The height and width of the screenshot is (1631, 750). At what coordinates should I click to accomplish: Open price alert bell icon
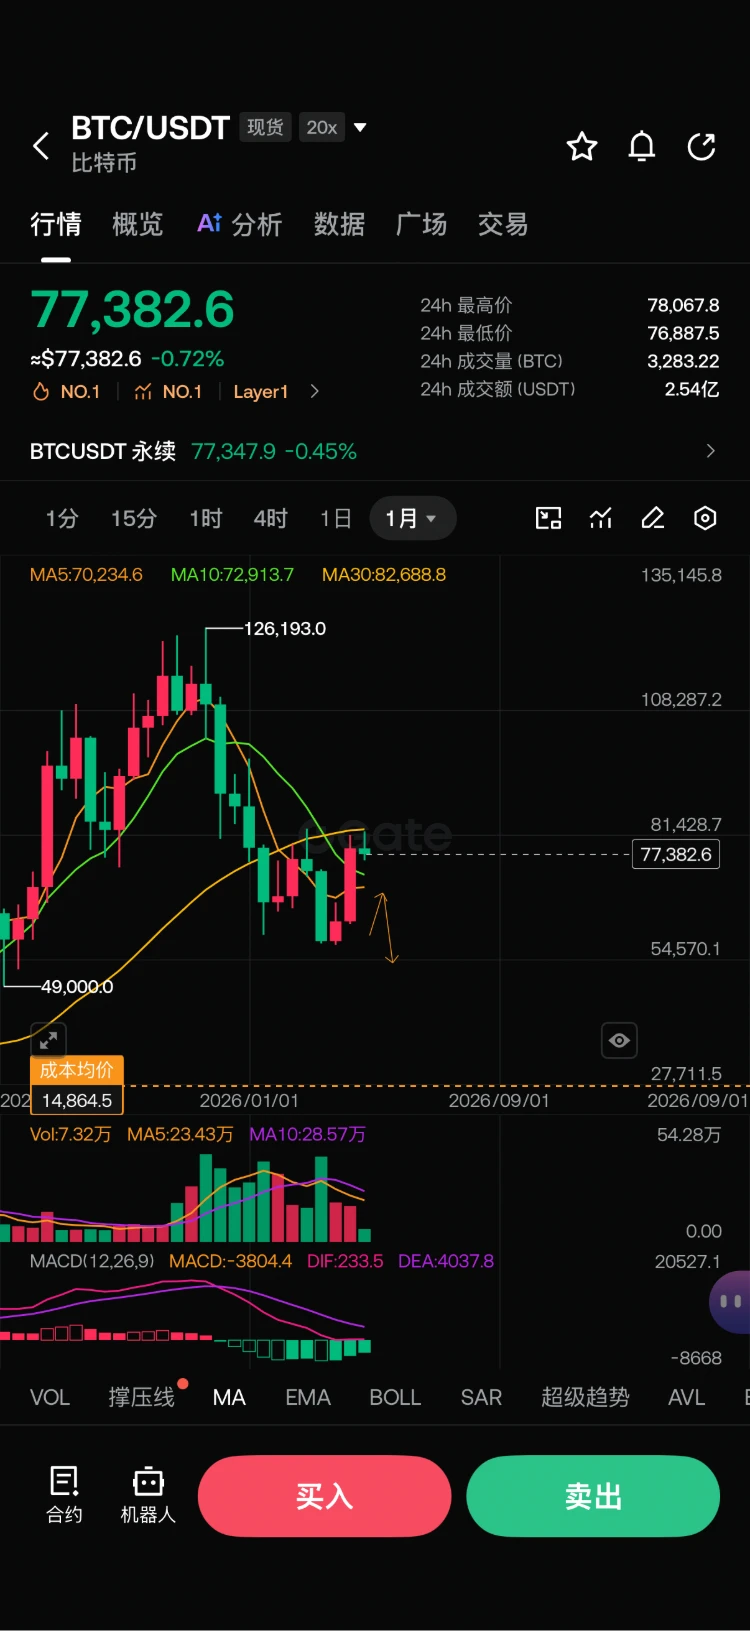642,147
